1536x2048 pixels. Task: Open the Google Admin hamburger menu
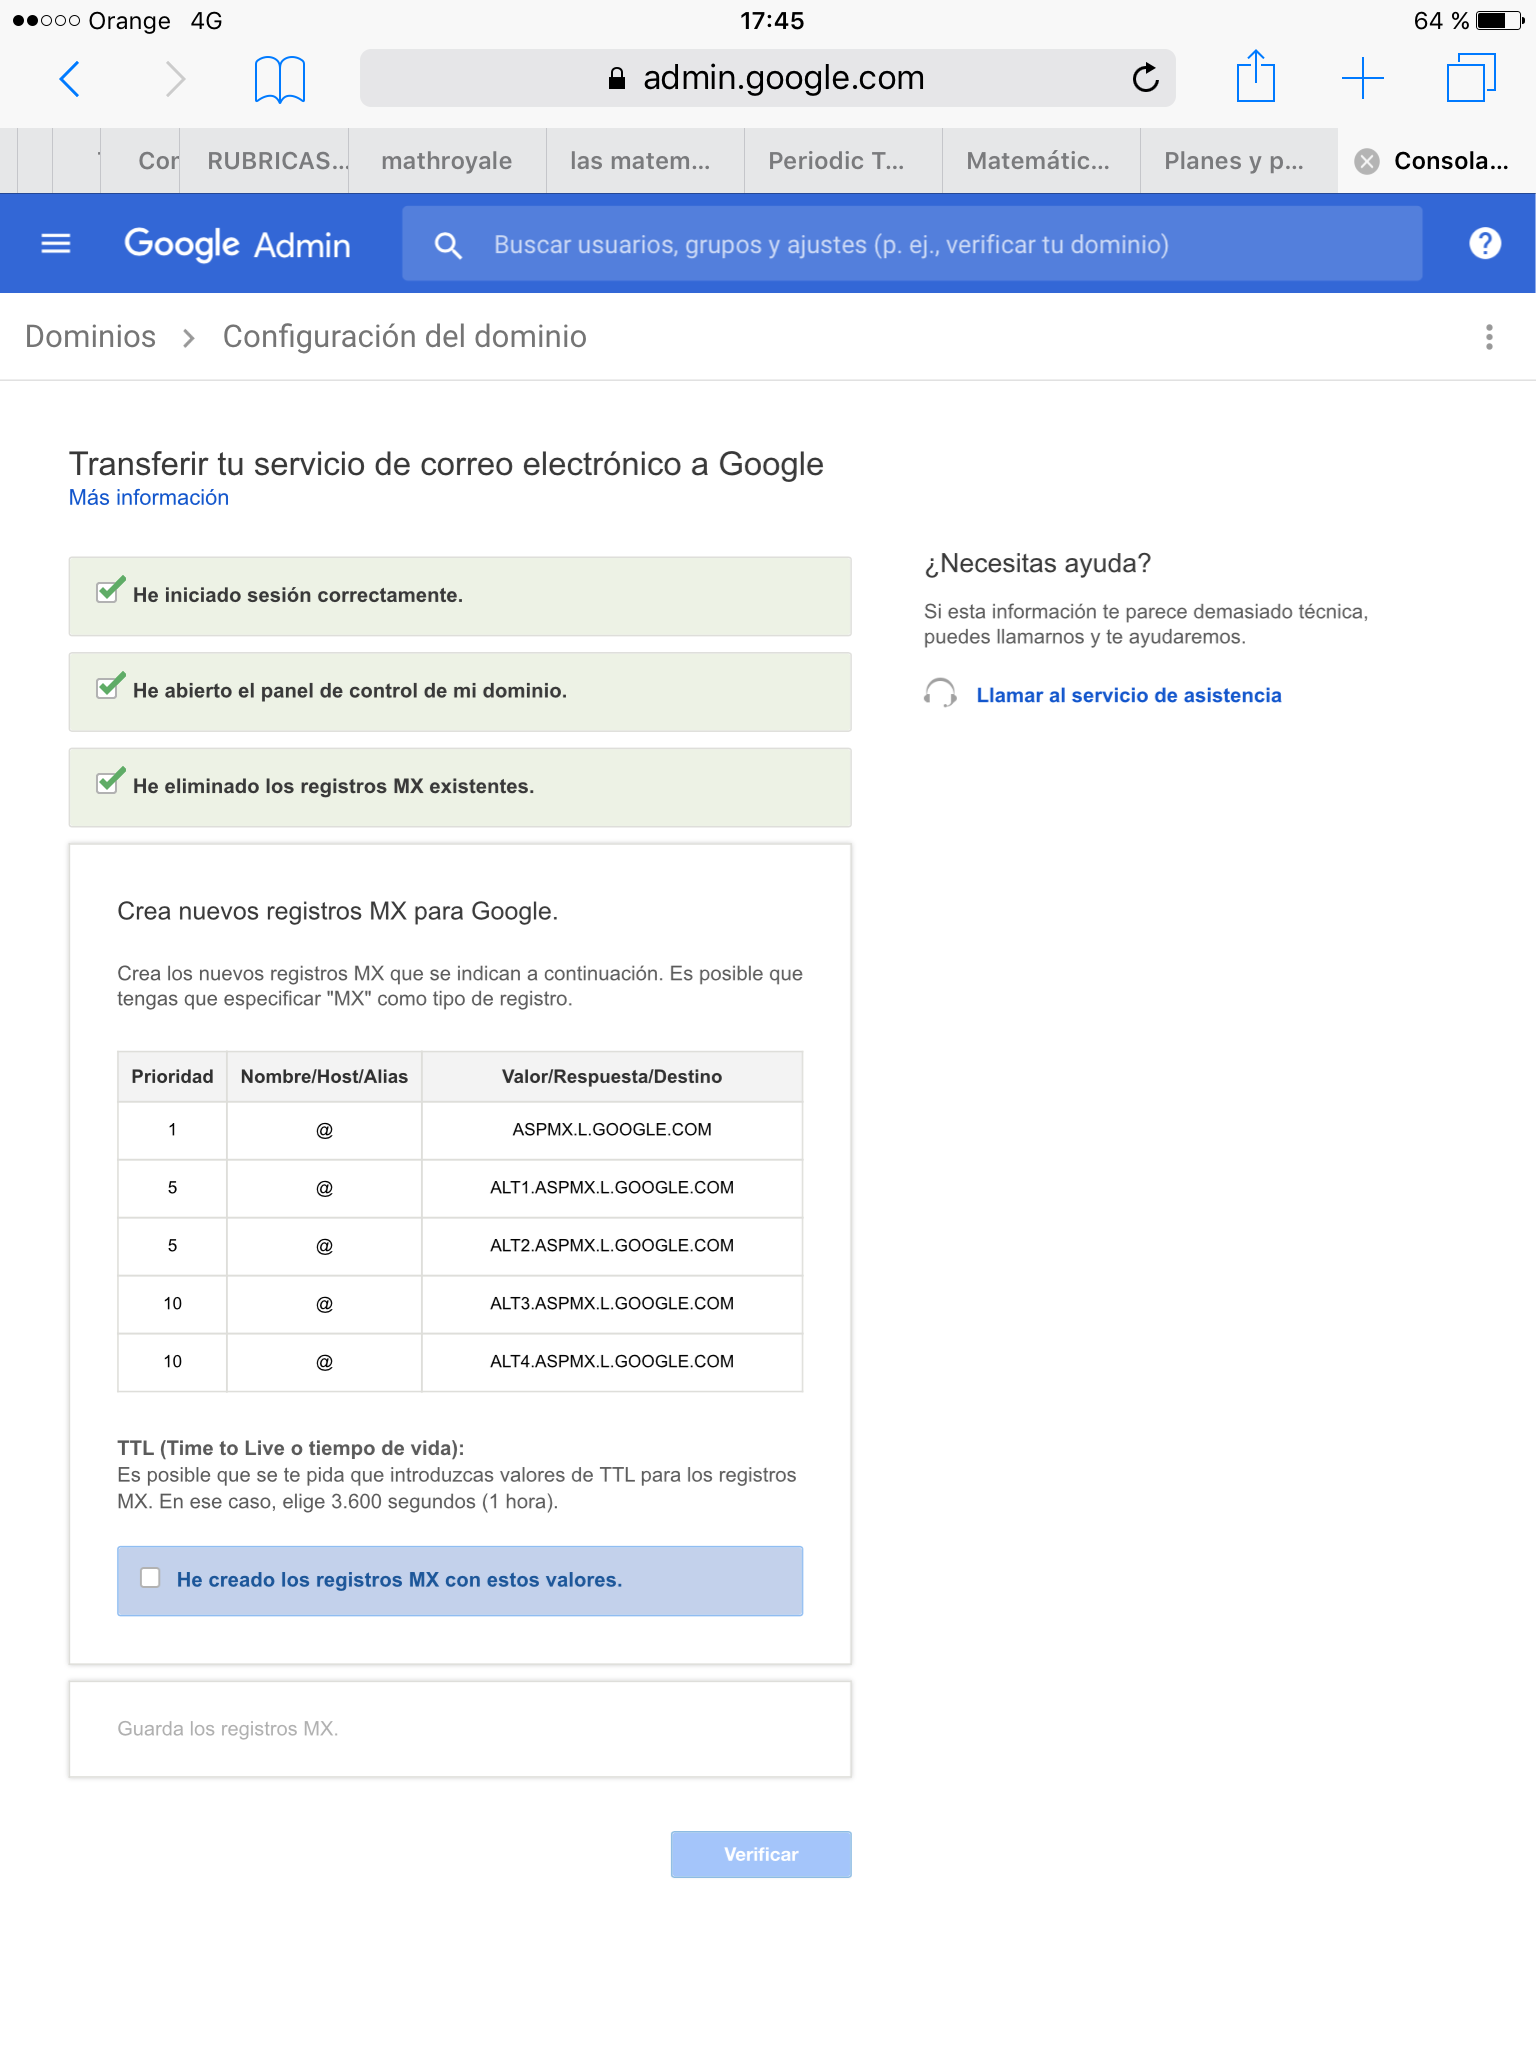click(x=56, y=243)
